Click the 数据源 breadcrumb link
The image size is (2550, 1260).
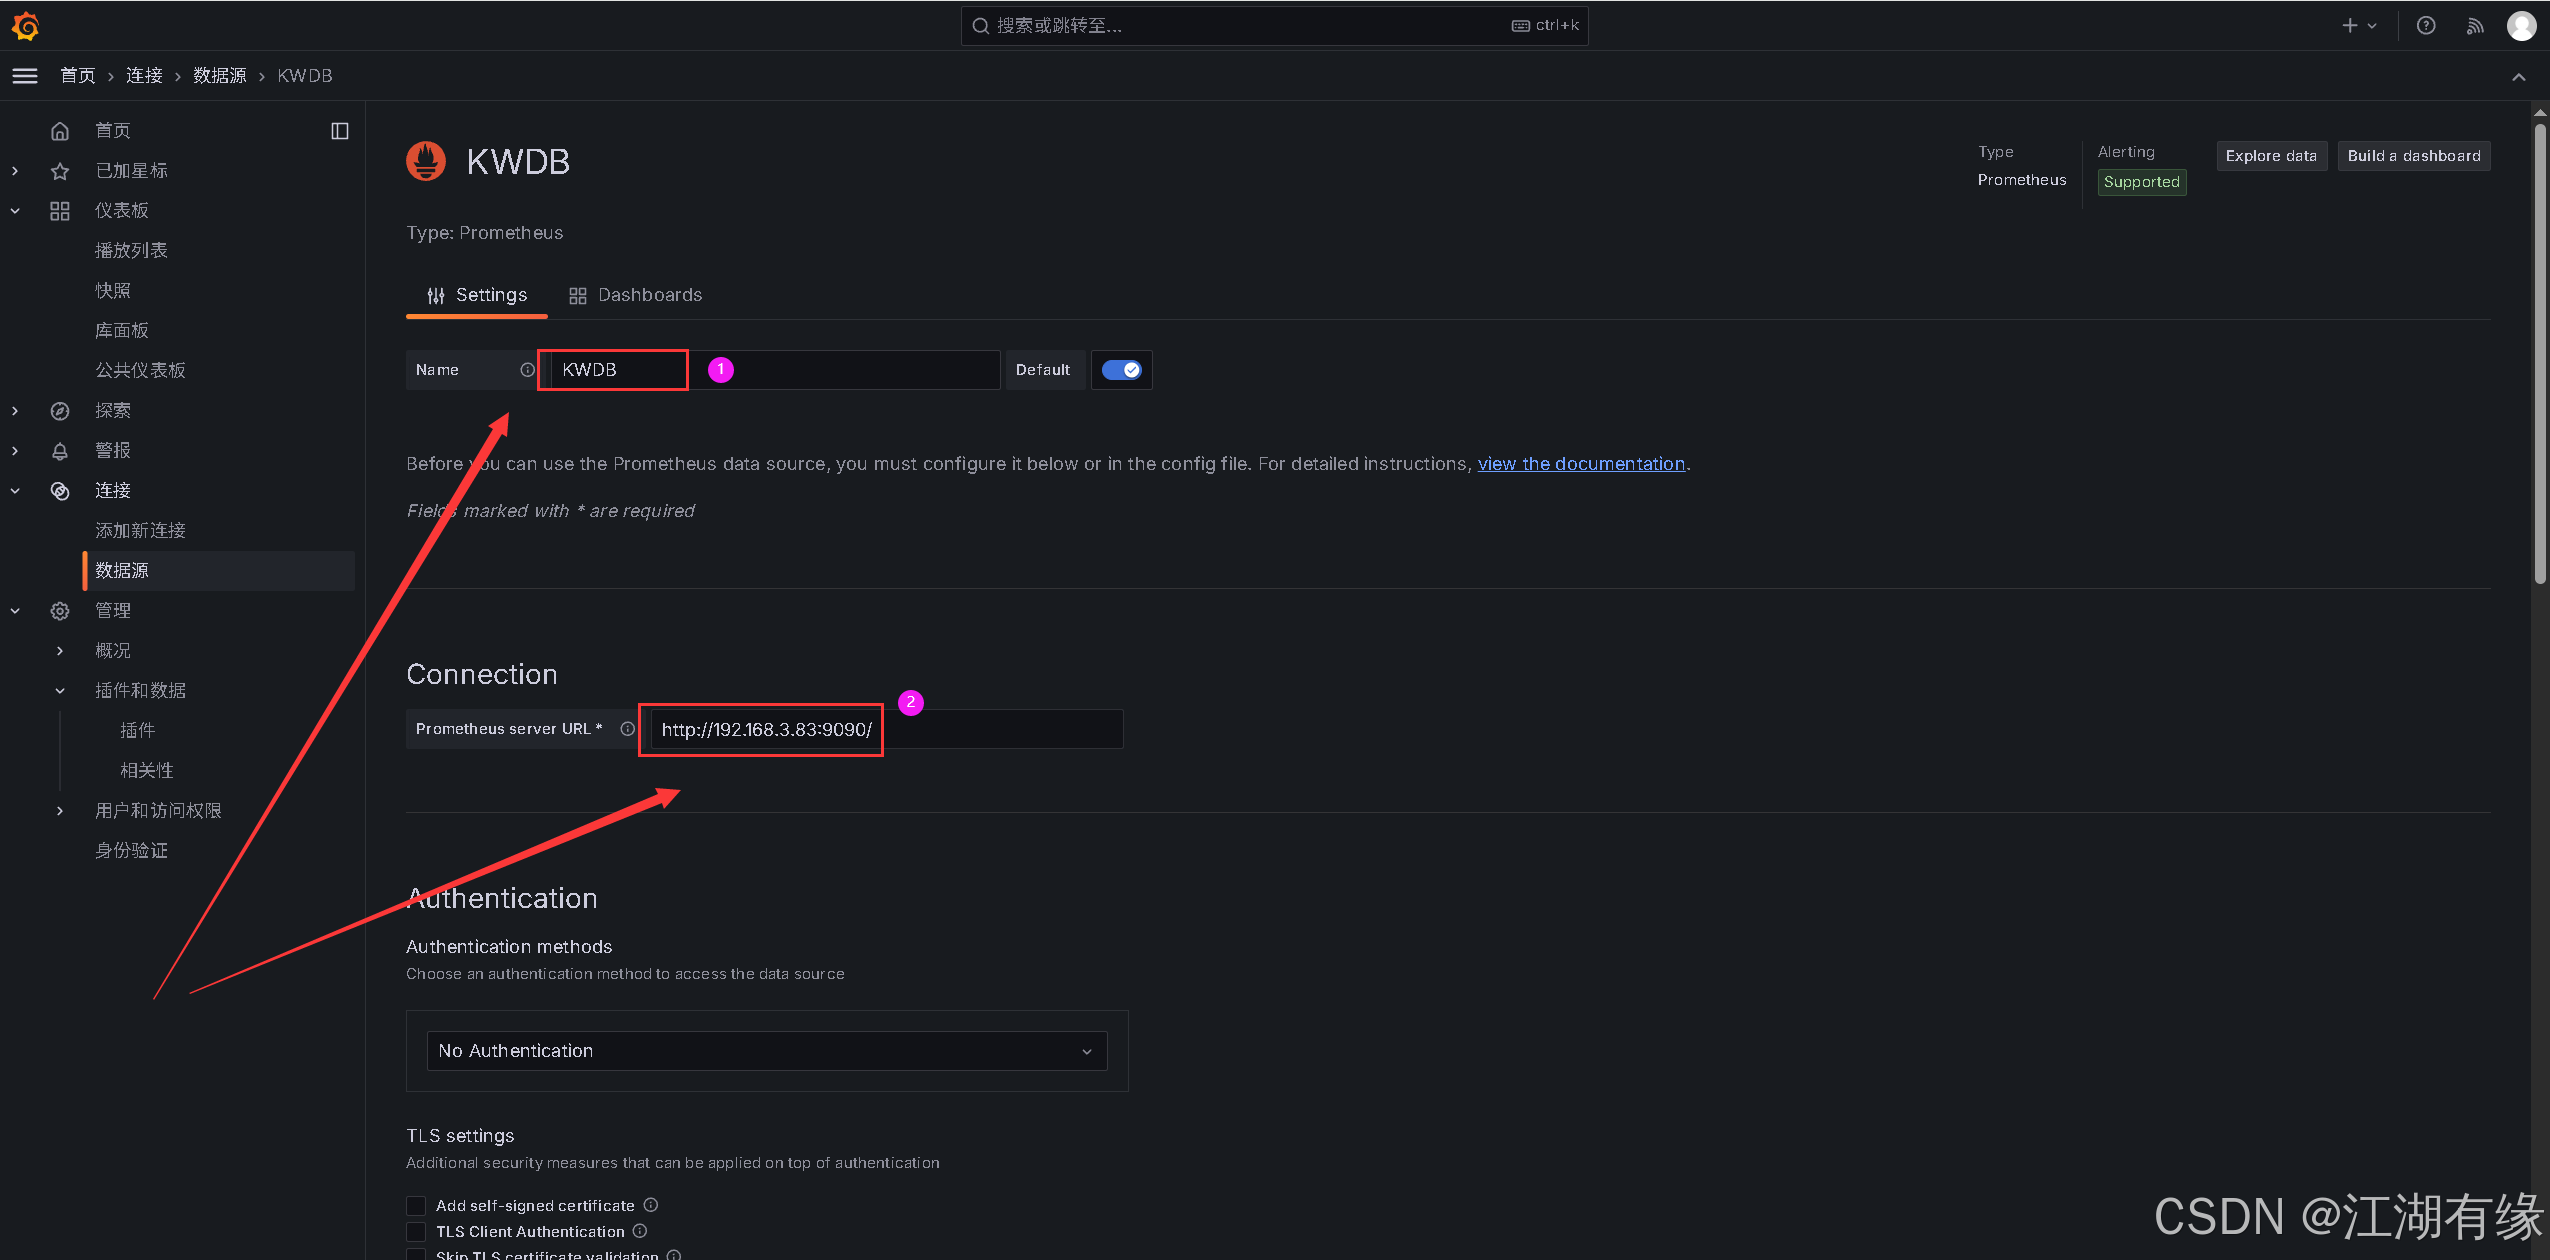pos(220,76)
